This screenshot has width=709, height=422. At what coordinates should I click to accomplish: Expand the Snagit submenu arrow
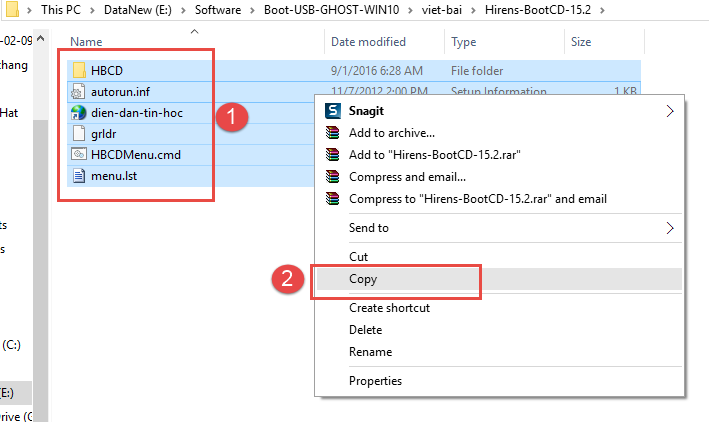tap(669, 111)
